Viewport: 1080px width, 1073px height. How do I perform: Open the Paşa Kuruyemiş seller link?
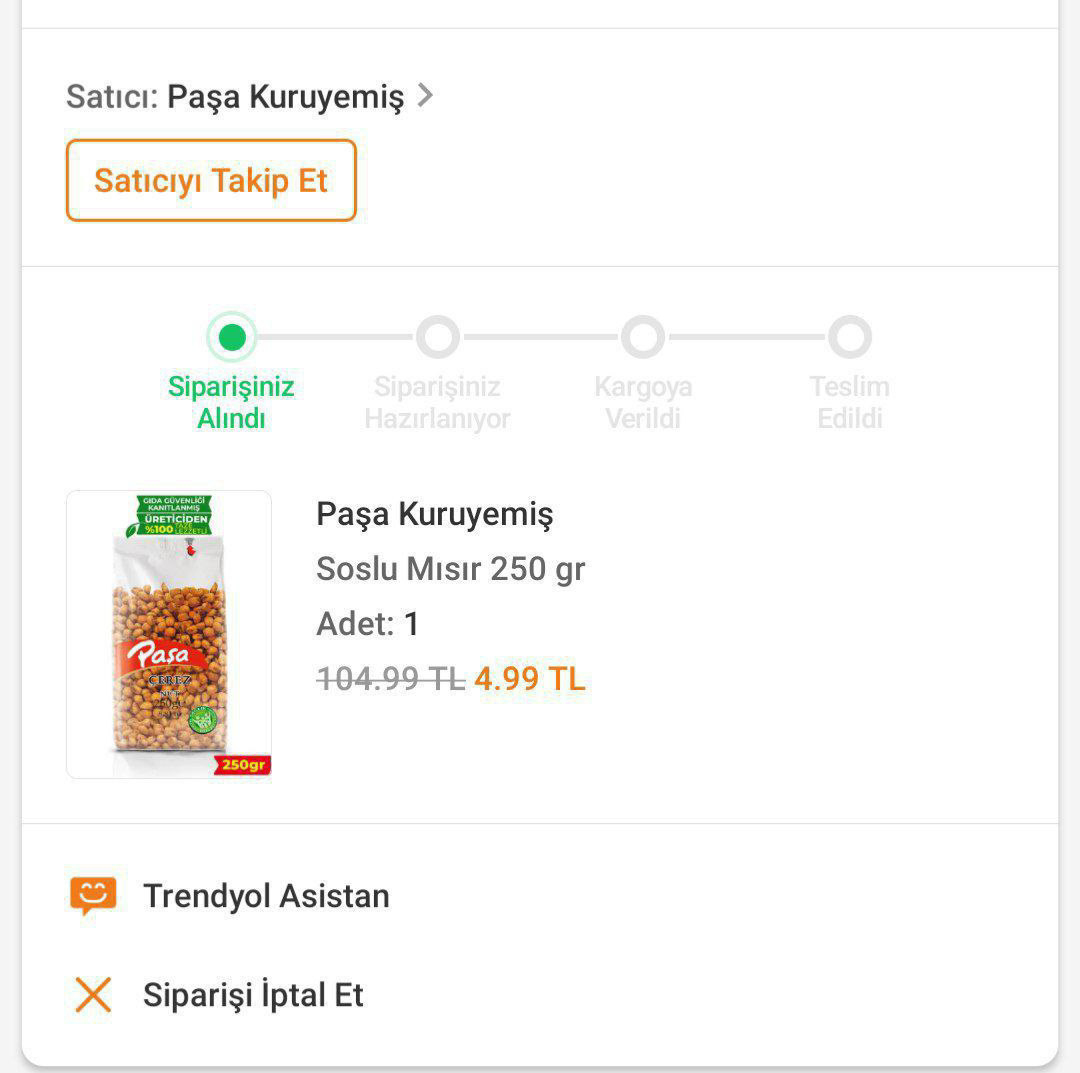(285, 97)
